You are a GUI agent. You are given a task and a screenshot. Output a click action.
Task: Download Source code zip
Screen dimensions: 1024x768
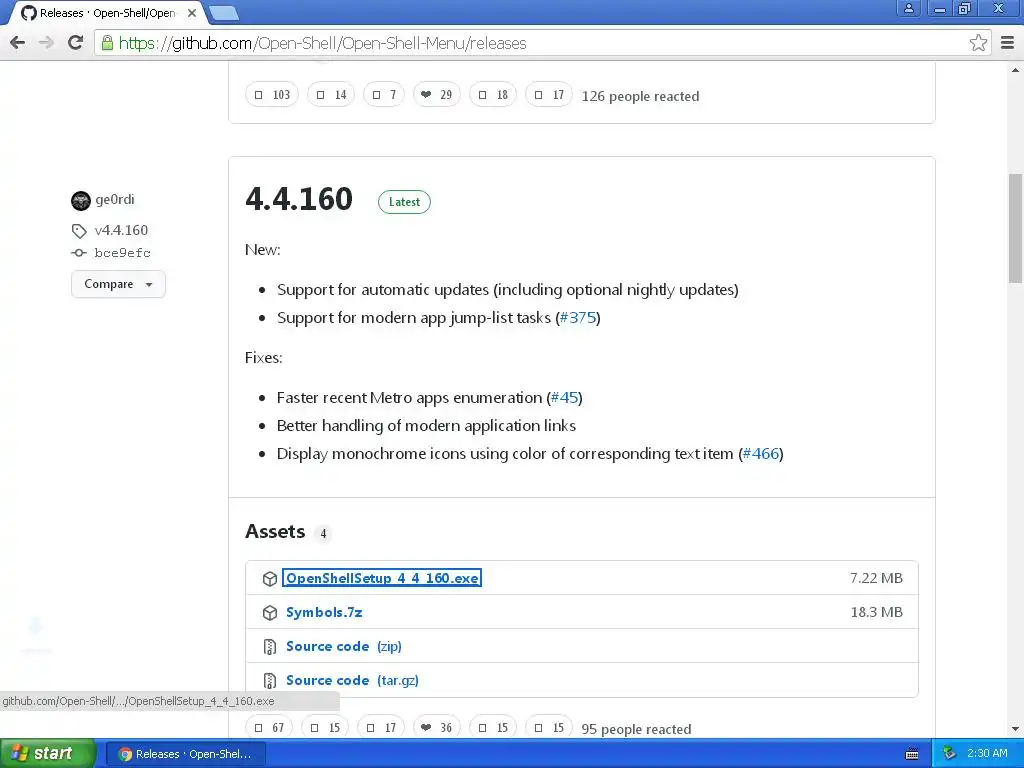[344, 646]
